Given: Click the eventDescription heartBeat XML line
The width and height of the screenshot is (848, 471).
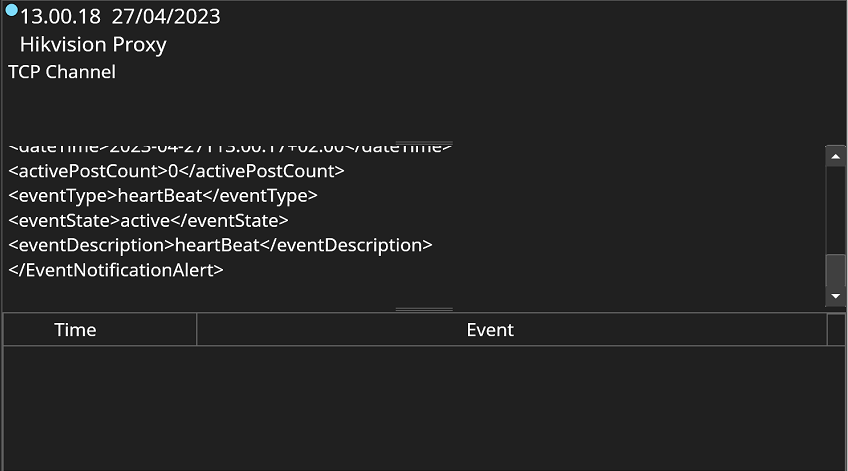Looking at the screenshot, I should 220,245.
